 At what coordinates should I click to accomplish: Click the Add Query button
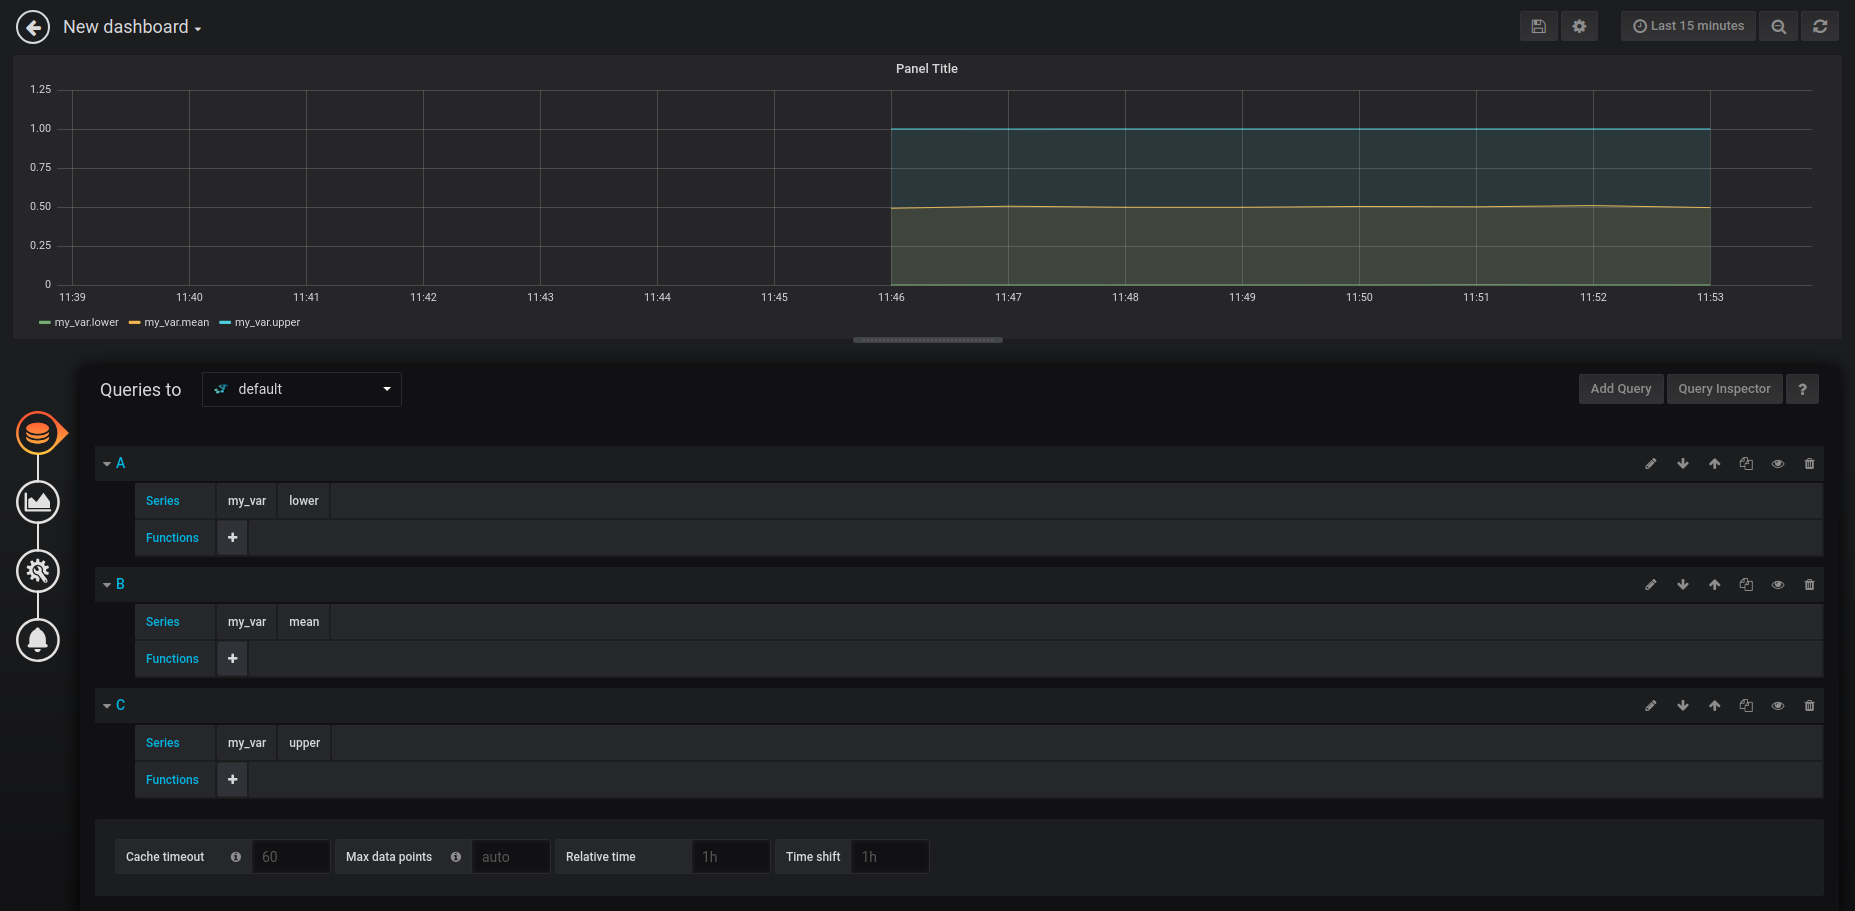point(1620,389)
